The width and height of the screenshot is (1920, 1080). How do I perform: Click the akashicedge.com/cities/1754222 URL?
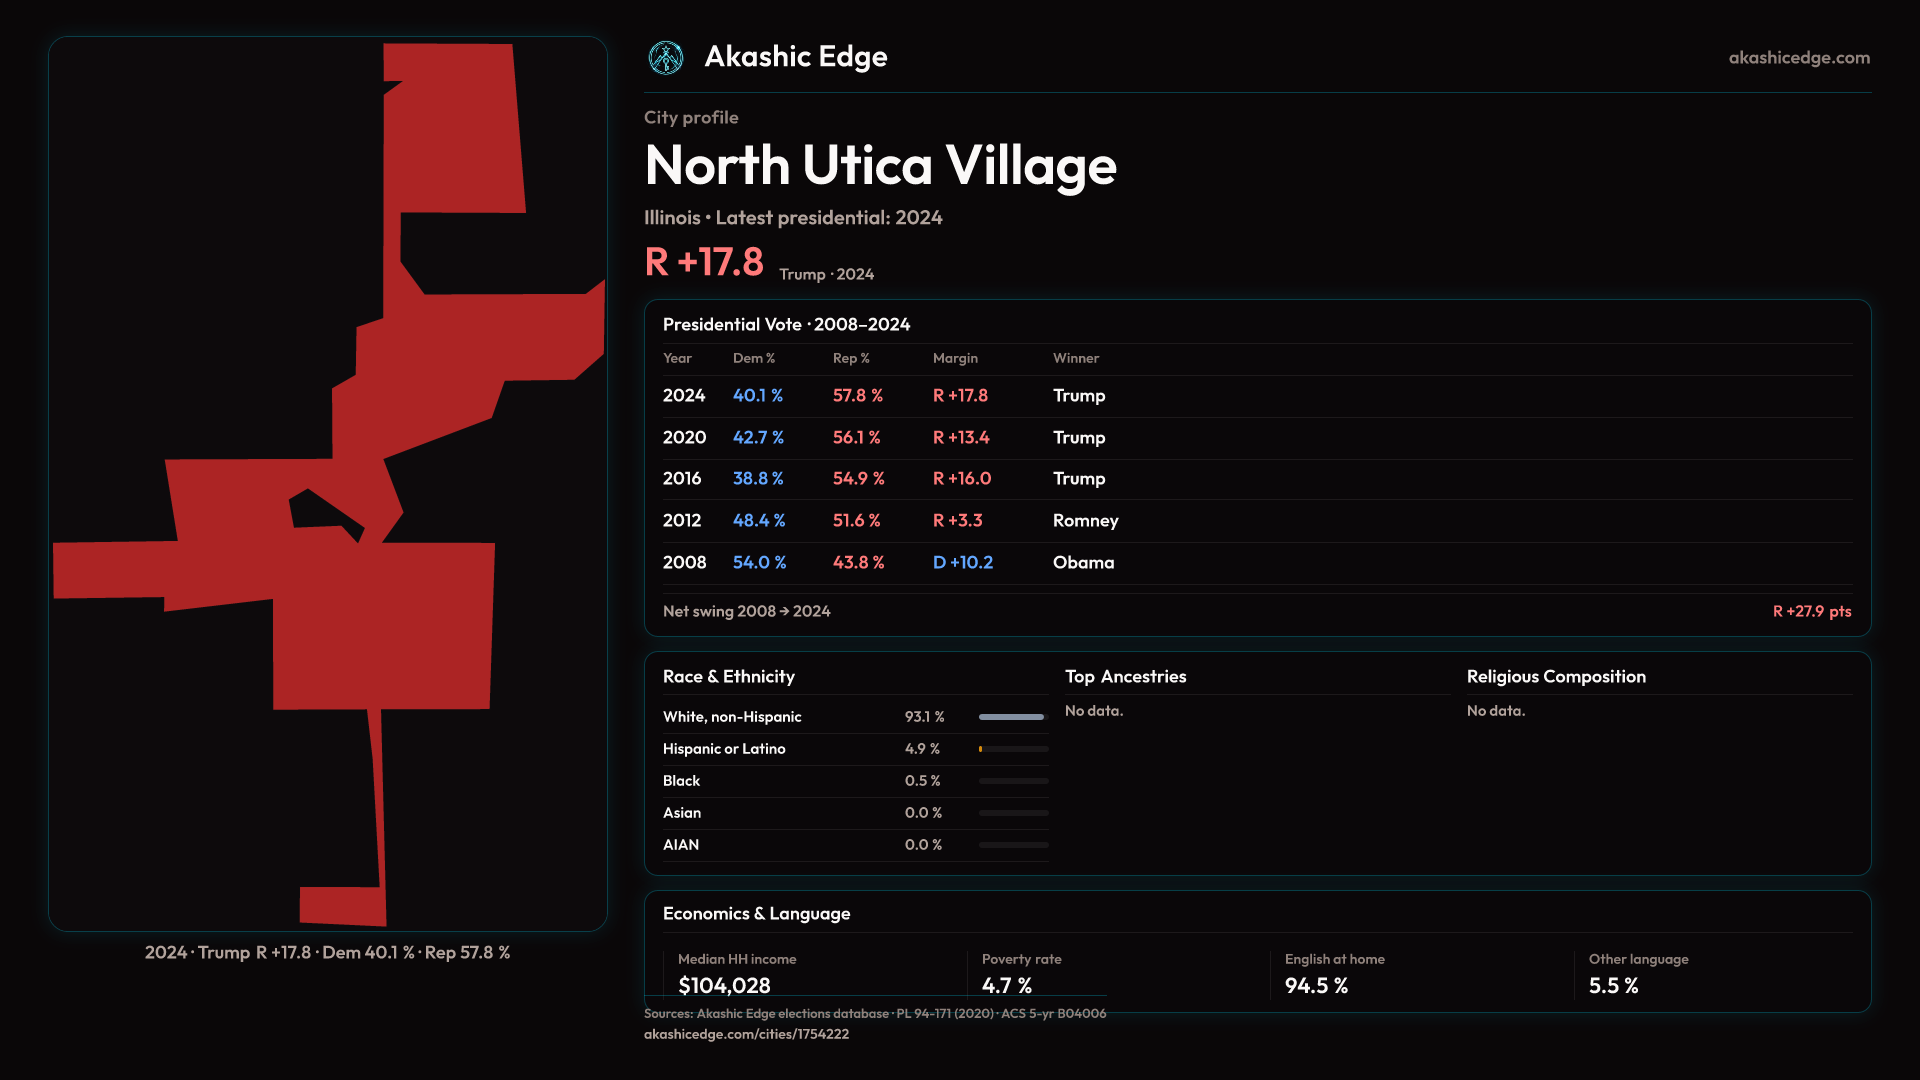(x=746, y=1034)
